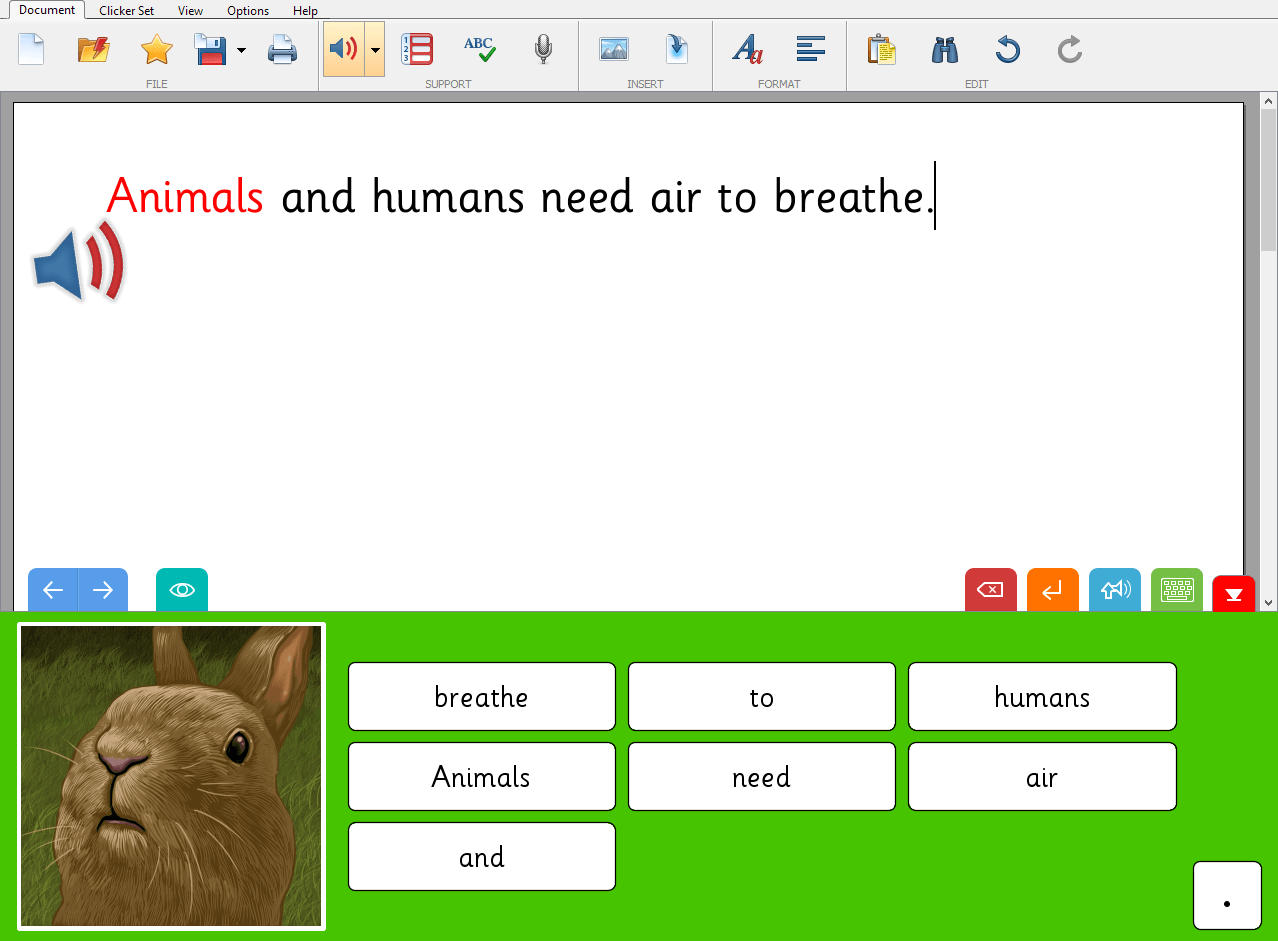Expand the speech options dropdown arrow
1278x941 pixels.
tap(375, 49)
